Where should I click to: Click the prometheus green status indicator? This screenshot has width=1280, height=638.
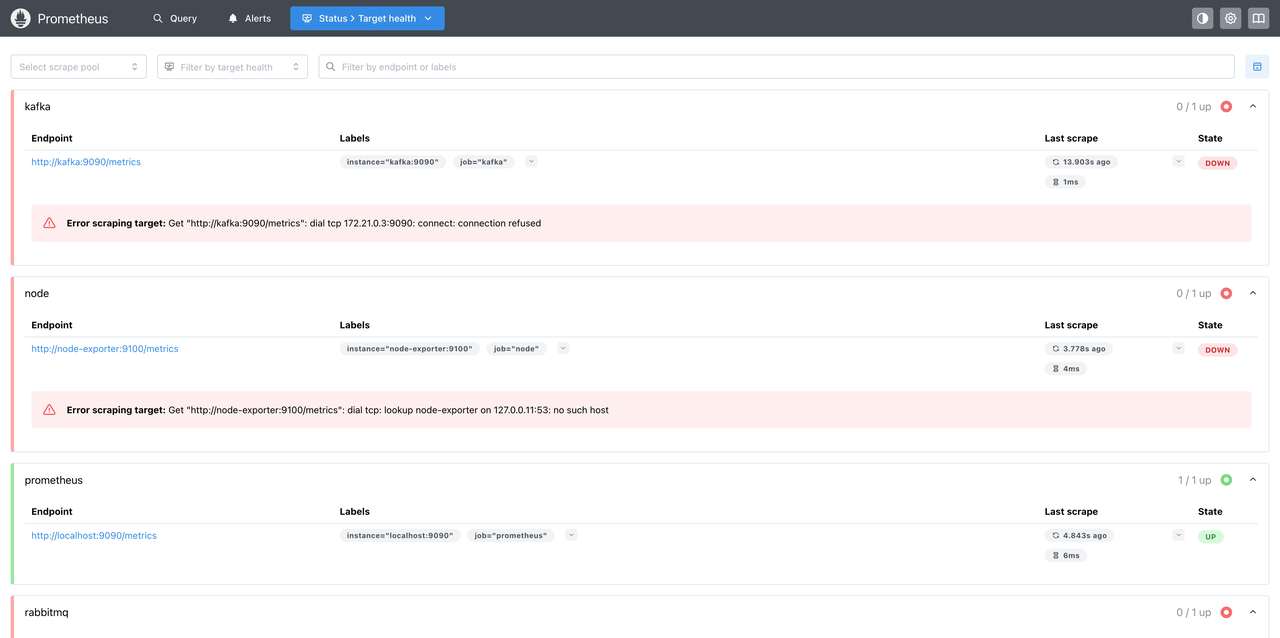pyautogui.click(x=1226, y=480)
